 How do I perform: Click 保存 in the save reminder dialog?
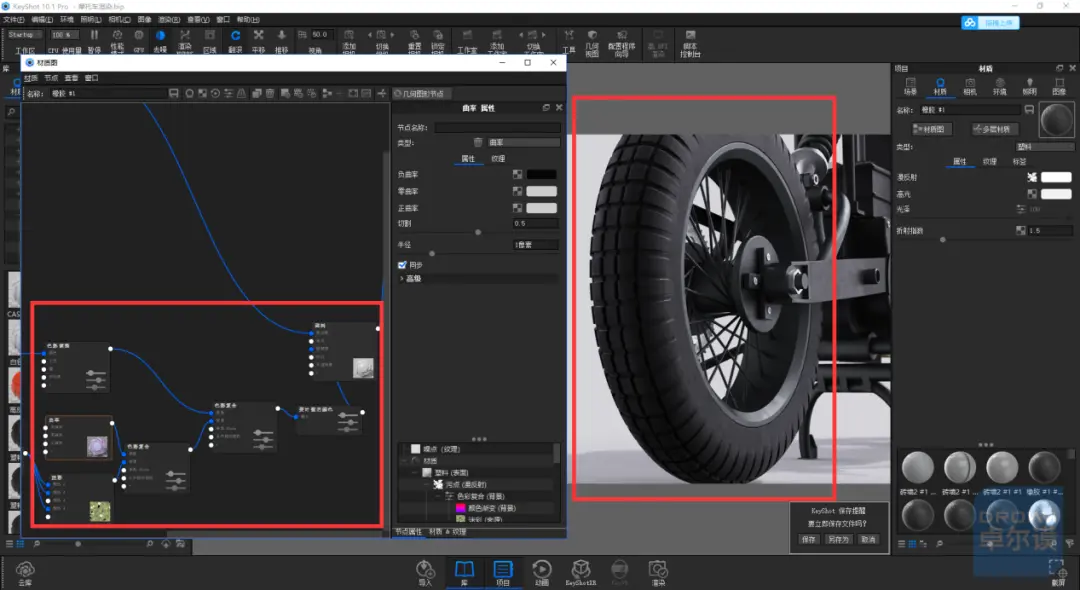tap(809, 540)
